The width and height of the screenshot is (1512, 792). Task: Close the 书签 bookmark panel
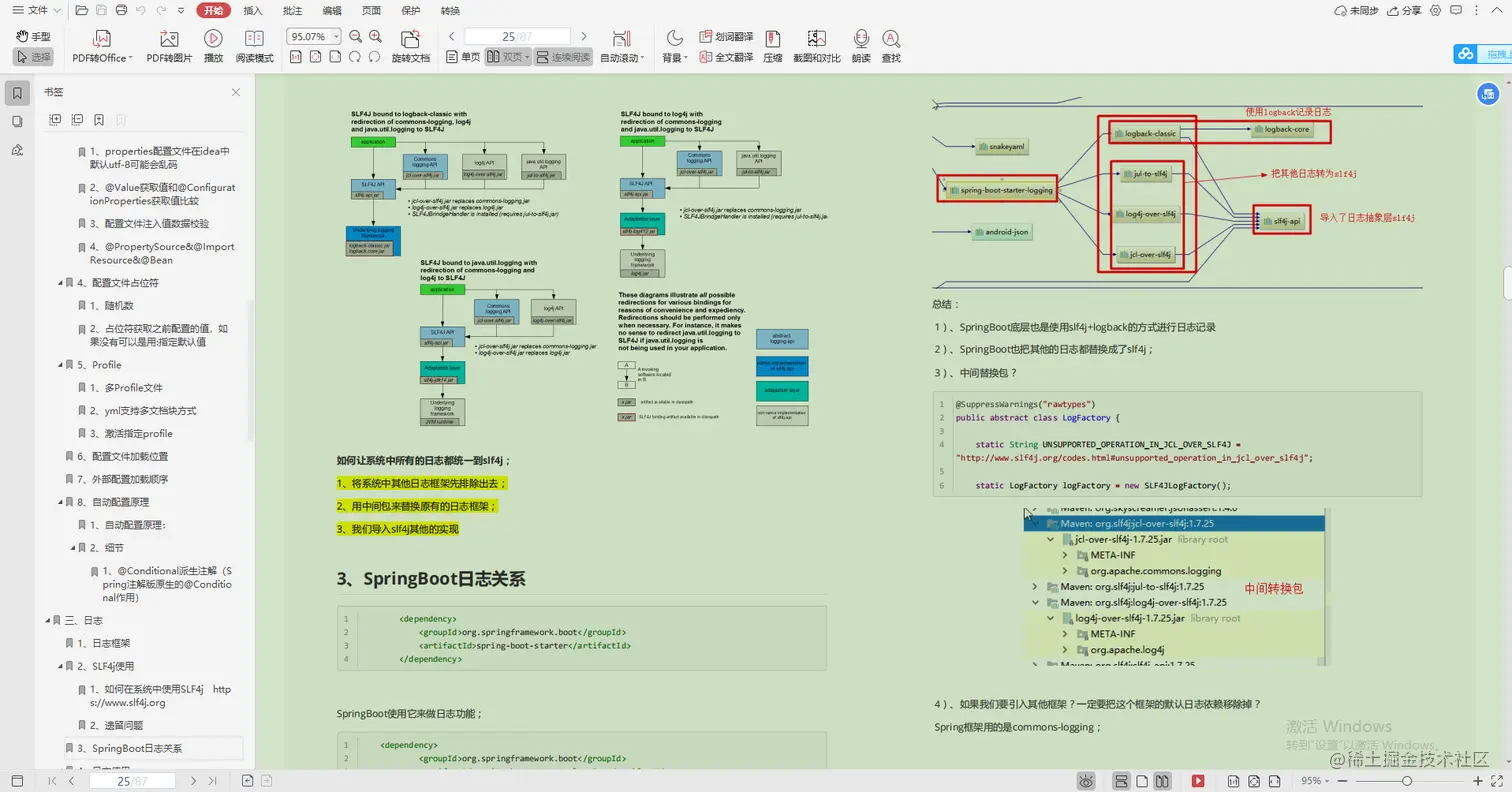(x=236, y=92)
